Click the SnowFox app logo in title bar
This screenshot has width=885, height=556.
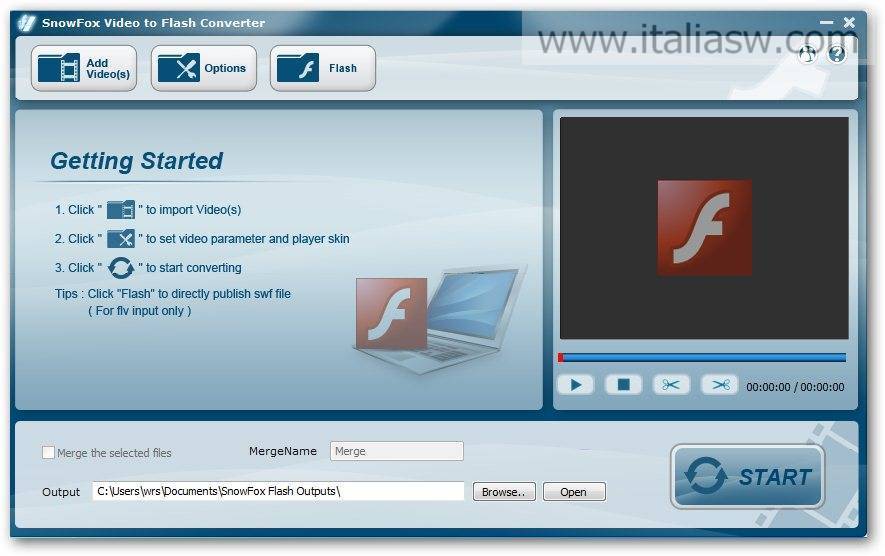pyautogui.click(x=26, y=23)
